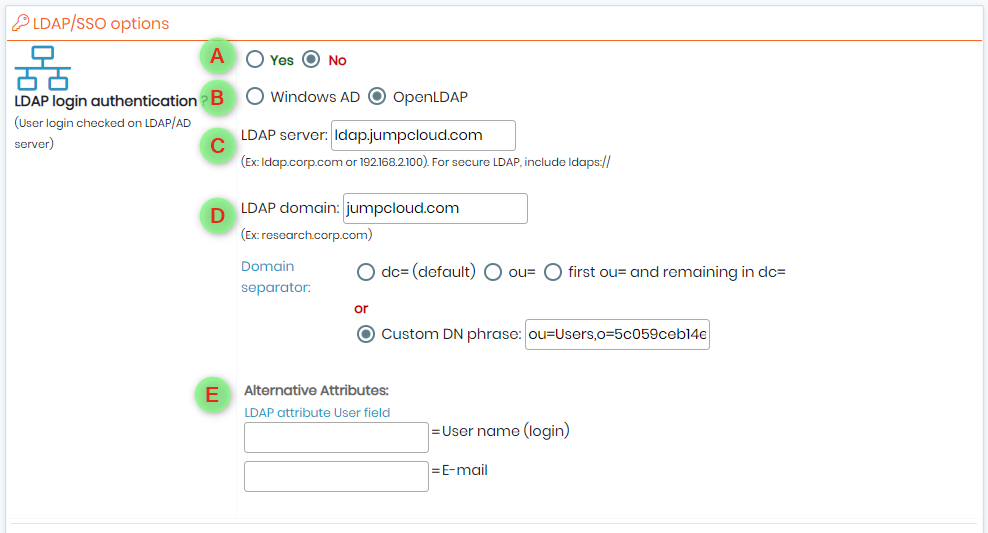Select the Custom DN phrase radio button
988x533 pixels.
365,334
